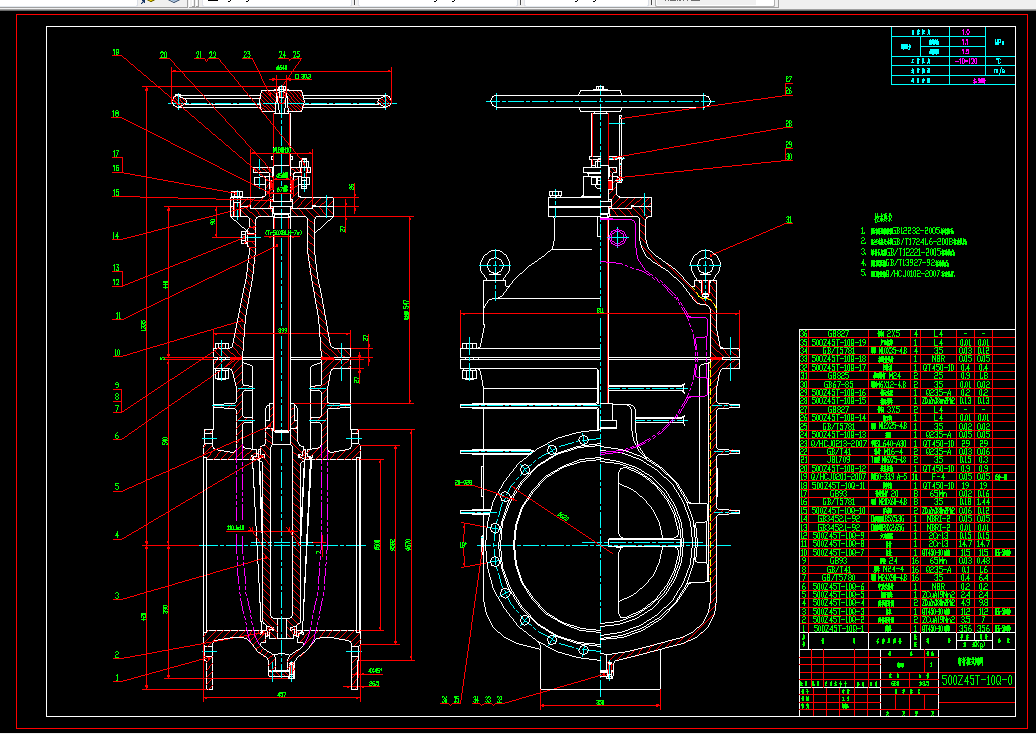Select parts list standard GB825
1036x734 pixels.
[x=838, y=376]
